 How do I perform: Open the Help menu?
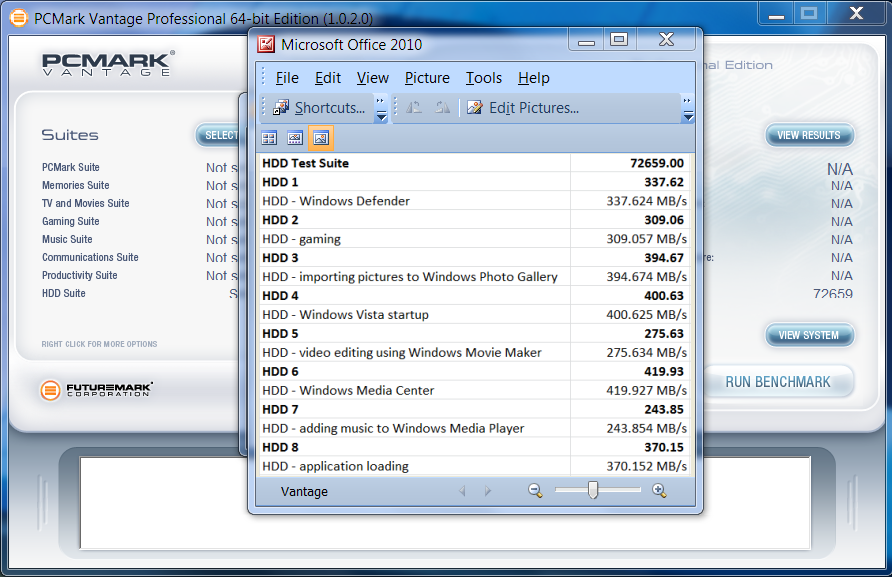click(534, 78)
